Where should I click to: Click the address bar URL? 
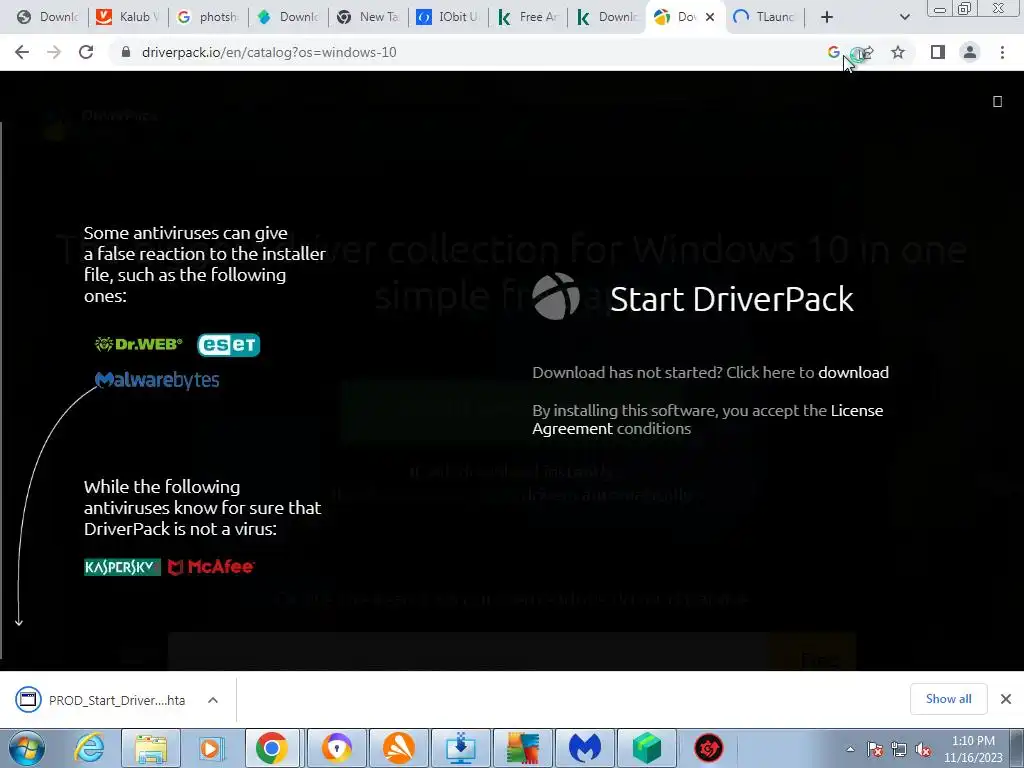point(269,52)
